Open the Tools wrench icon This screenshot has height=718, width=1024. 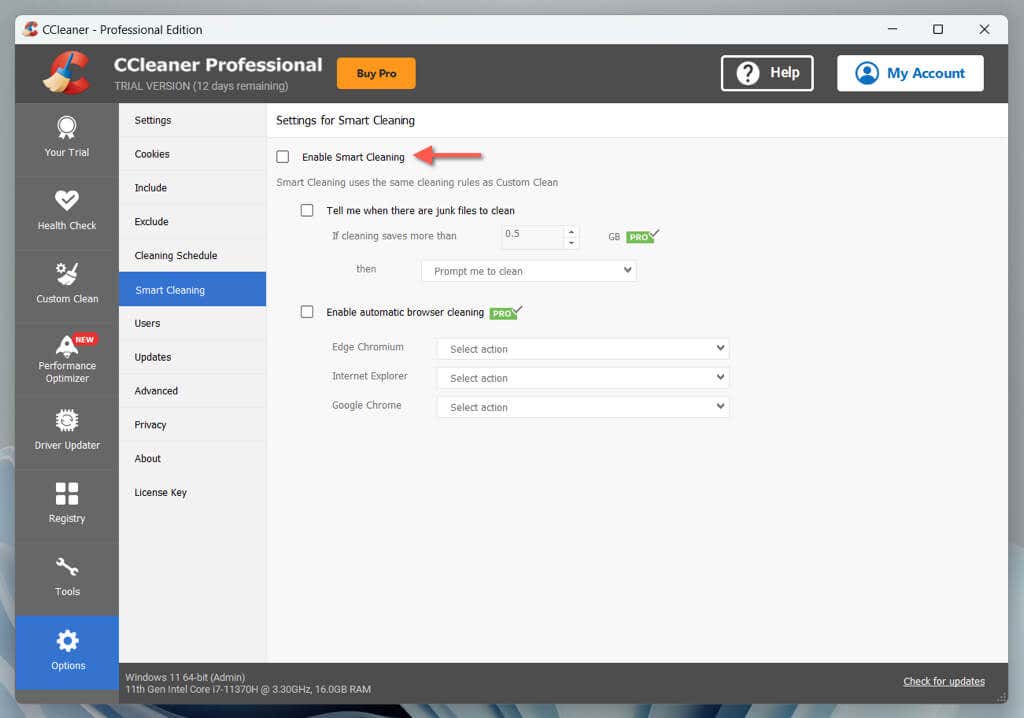(x=67, y=566)
